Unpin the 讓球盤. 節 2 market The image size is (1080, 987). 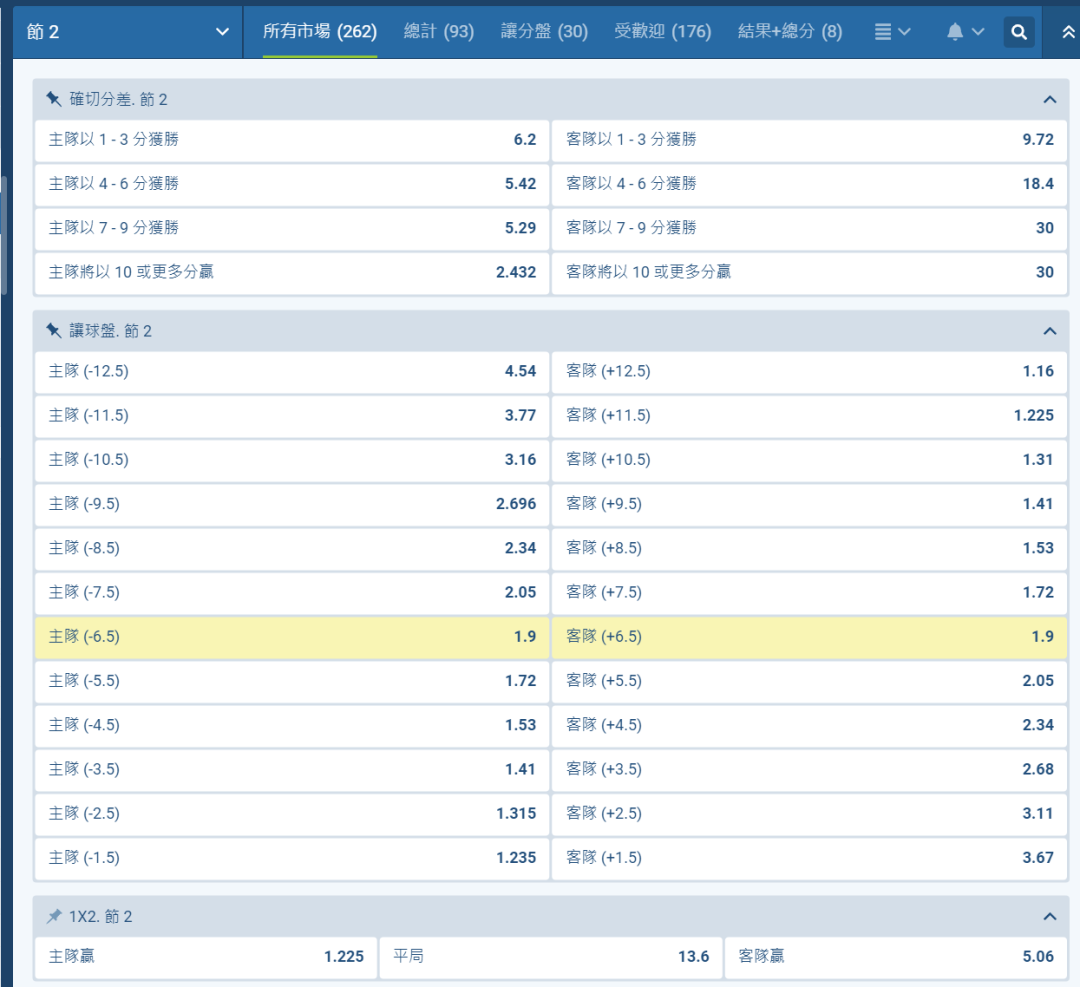pyautogui.click(x=54, y=331)
